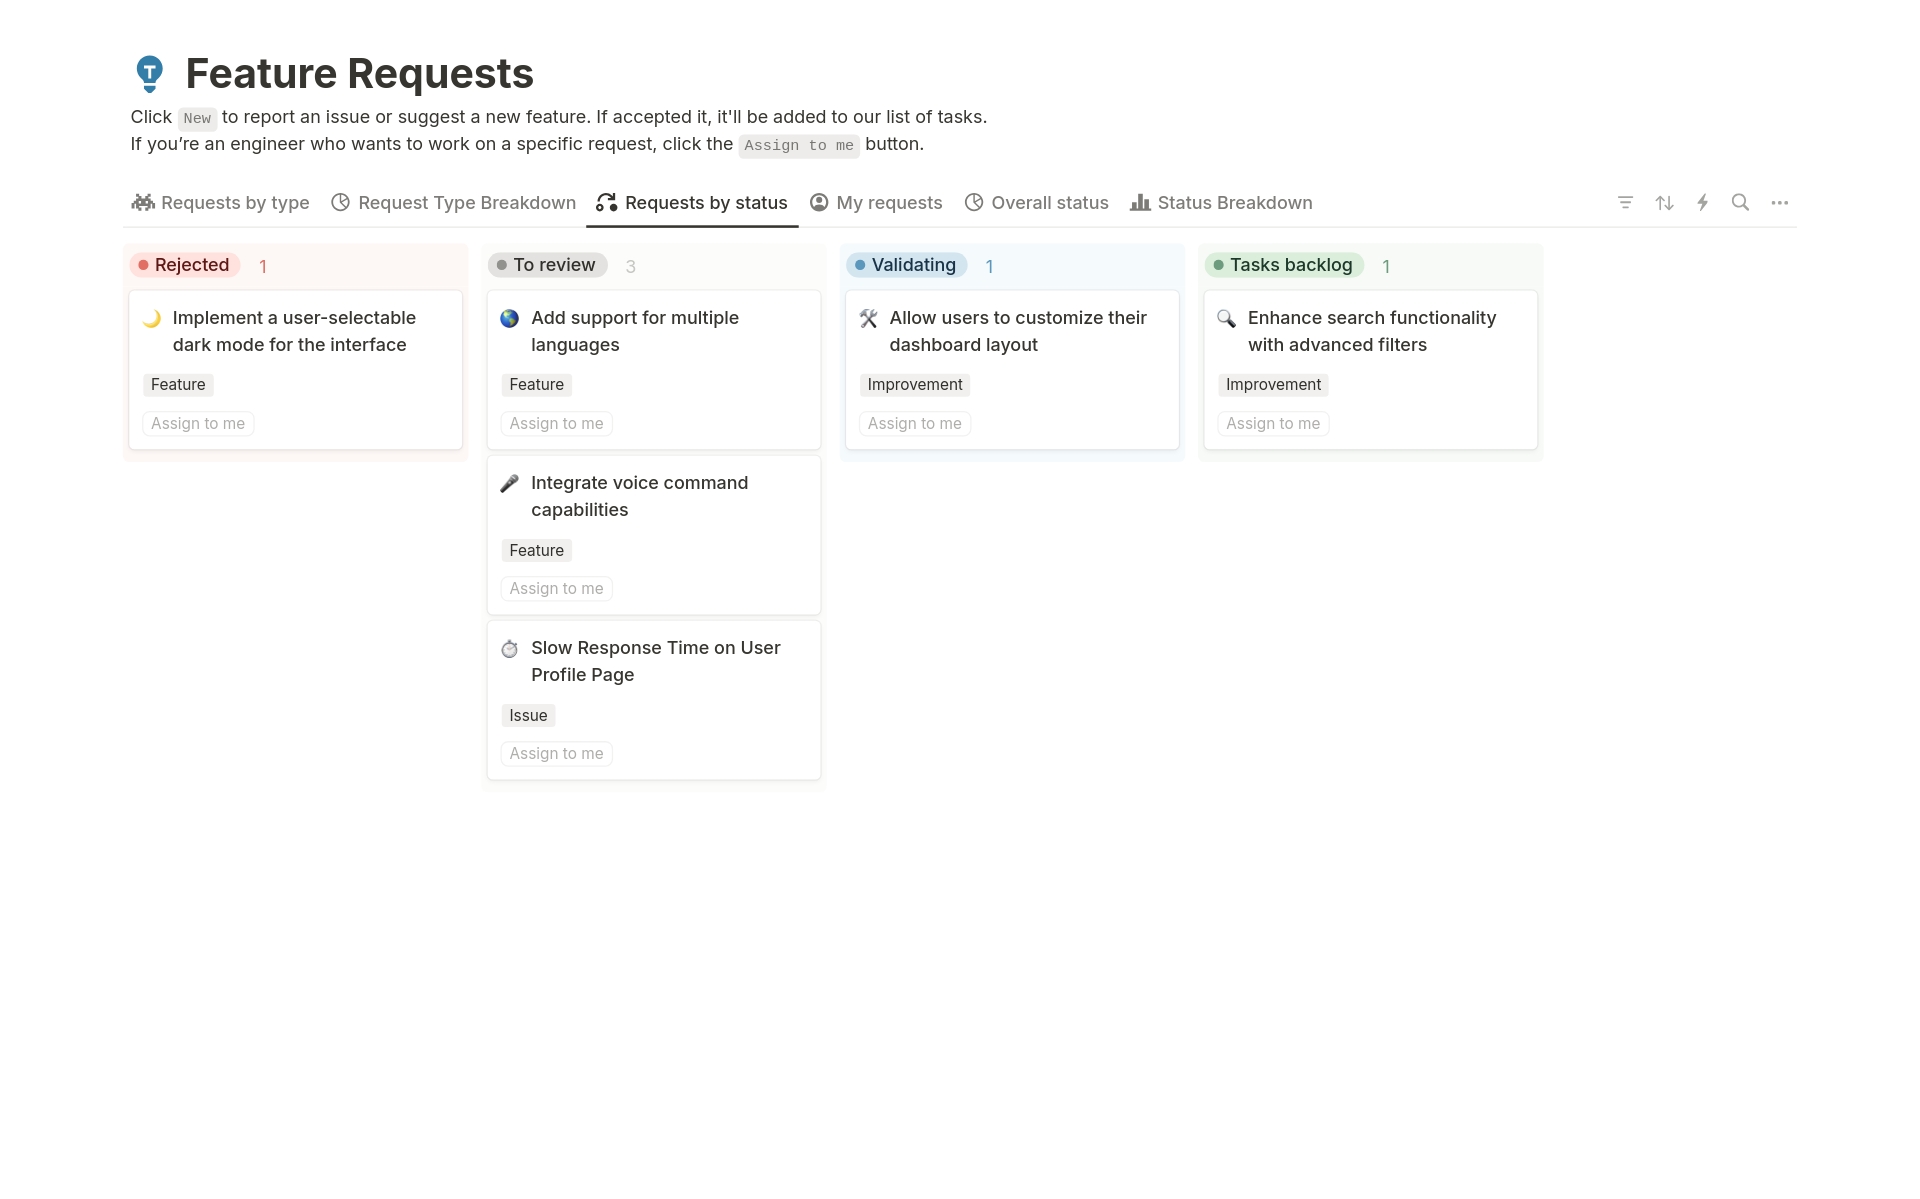
Task: Open the Status Breakdown tab
Action: pyautogui.click(x=1221, y=203)
